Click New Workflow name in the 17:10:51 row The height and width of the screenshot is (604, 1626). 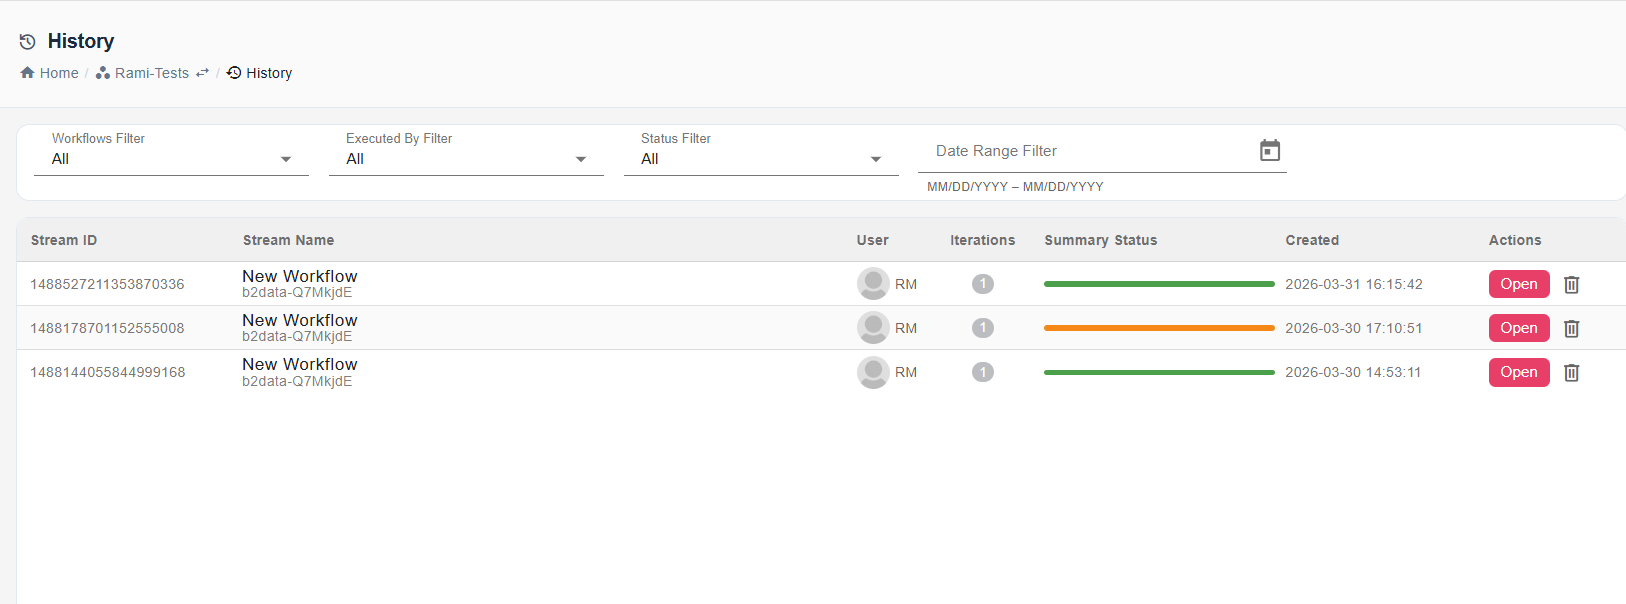point(299,320)
